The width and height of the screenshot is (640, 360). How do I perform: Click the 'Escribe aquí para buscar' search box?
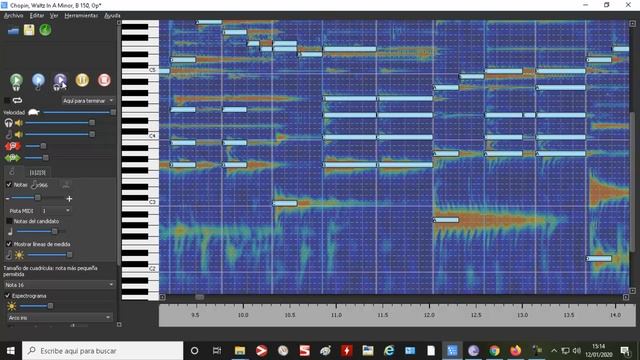(102, 351)
